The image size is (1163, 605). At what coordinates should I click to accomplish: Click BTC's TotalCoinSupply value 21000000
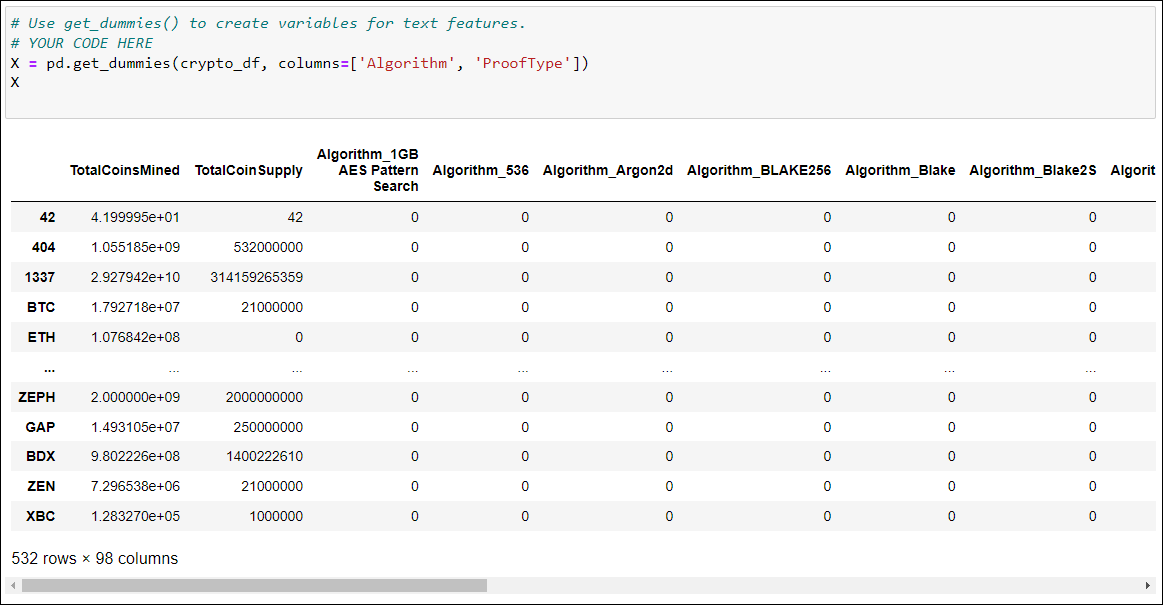coord(272,307)
